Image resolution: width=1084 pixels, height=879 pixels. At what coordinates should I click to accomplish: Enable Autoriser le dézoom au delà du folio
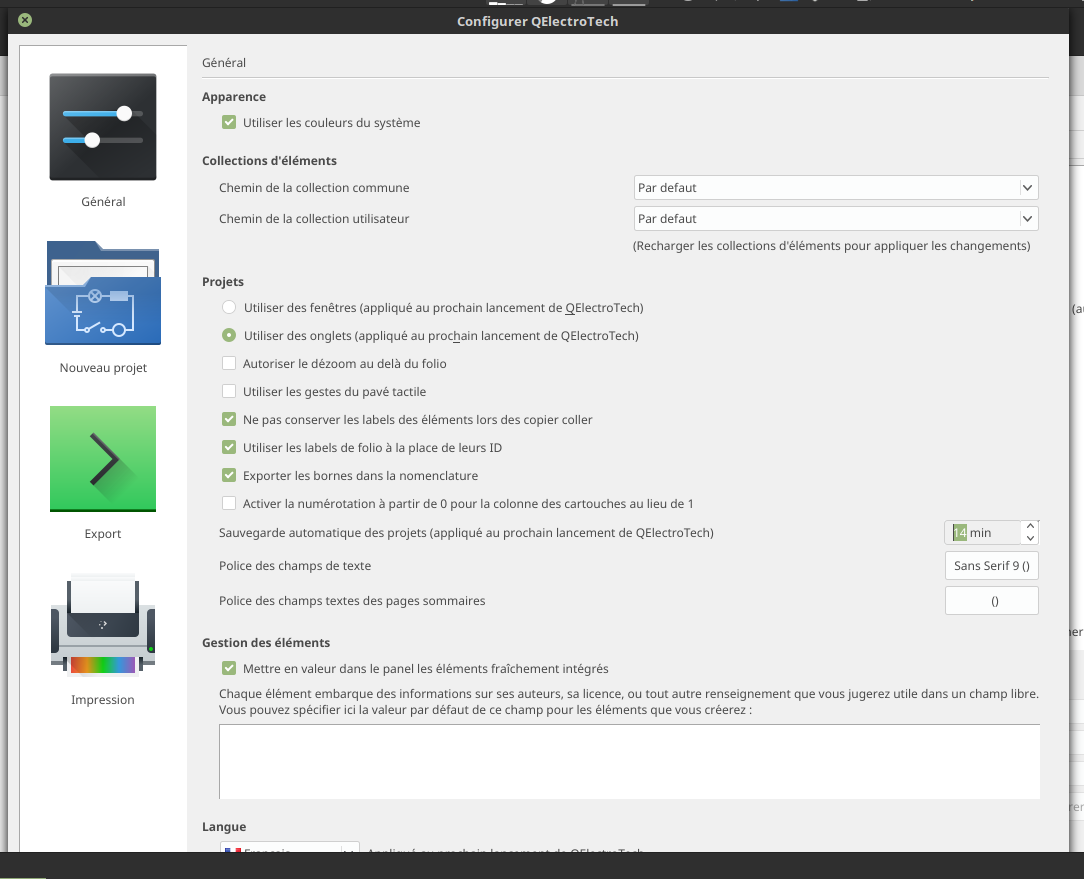[230, 364]
